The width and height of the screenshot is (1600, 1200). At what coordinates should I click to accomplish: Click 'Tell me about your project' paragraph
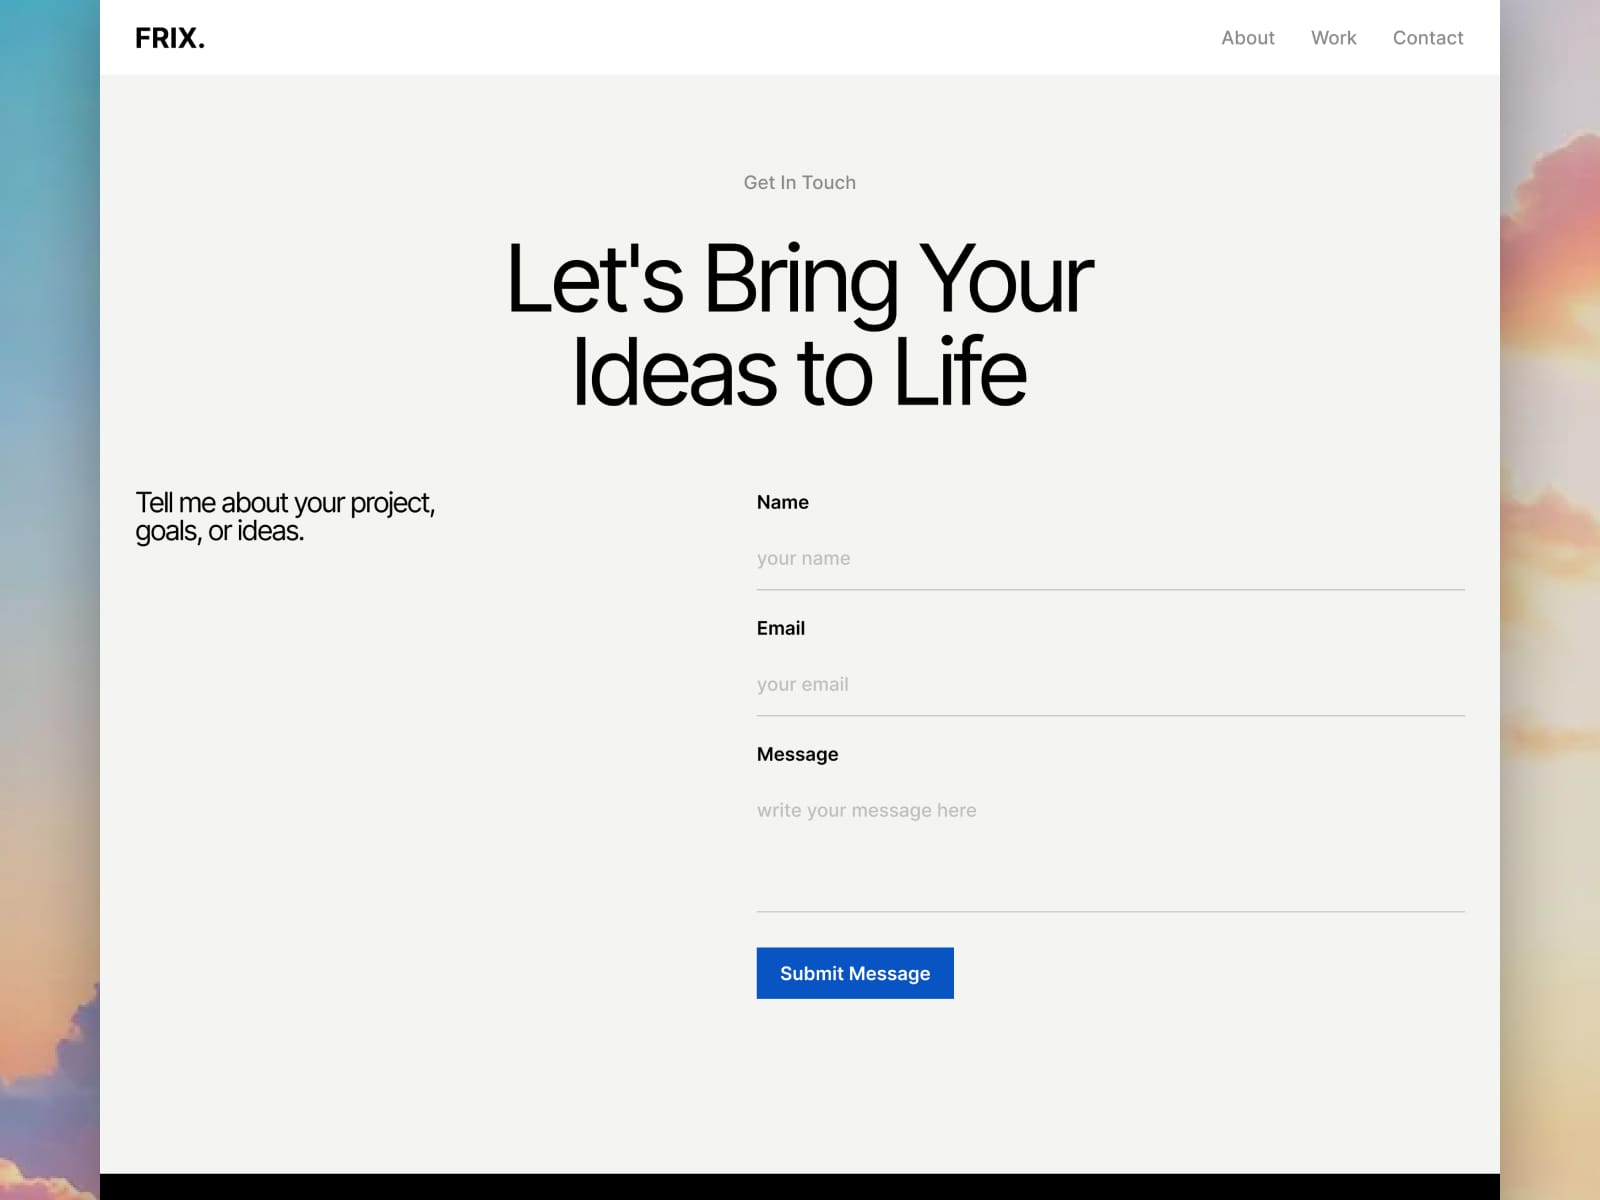(285, 516)
